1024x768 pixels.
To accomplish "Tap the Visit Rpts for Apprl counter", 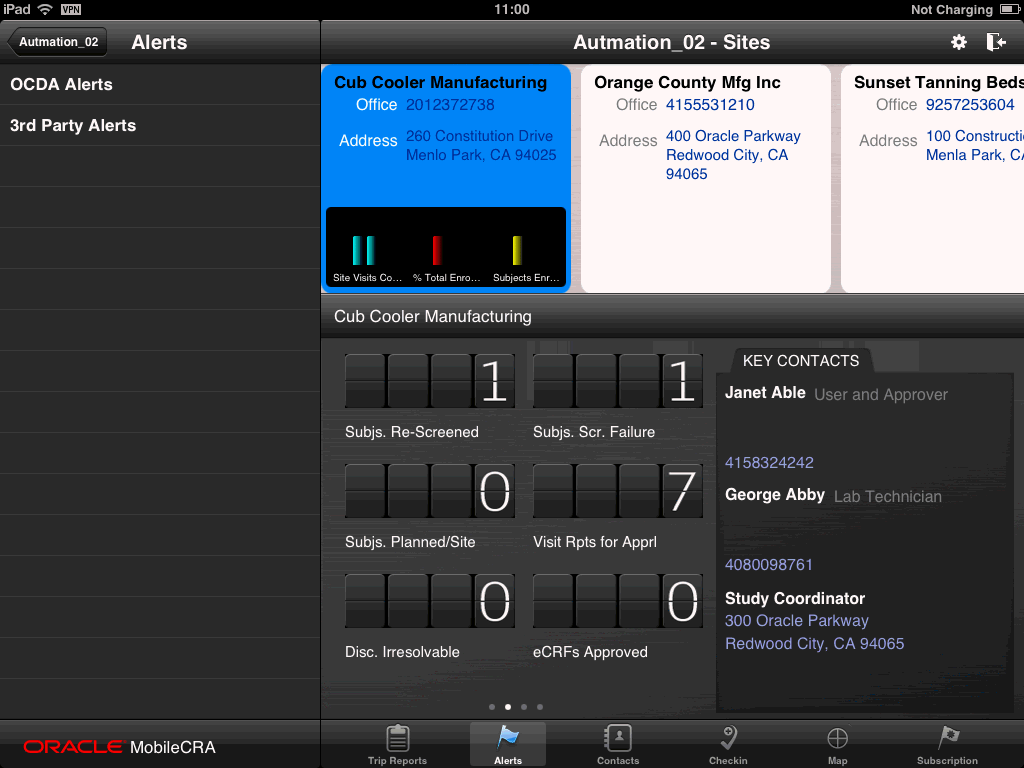I will click(x=618, y=491).
